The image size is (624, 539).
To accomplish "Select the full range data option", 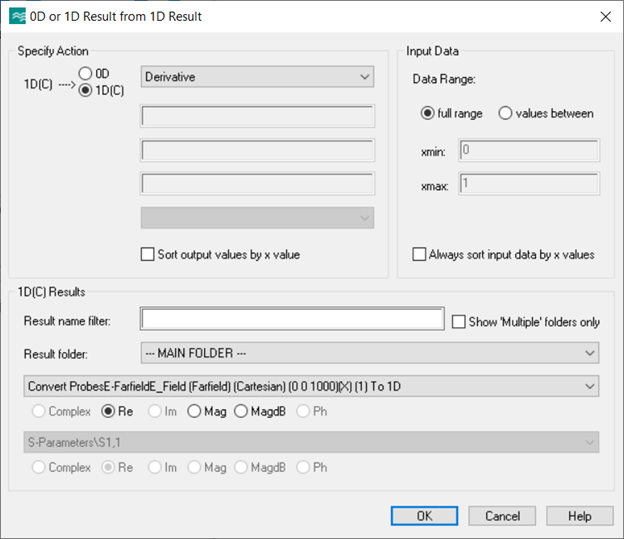I will tap(428, 113).
